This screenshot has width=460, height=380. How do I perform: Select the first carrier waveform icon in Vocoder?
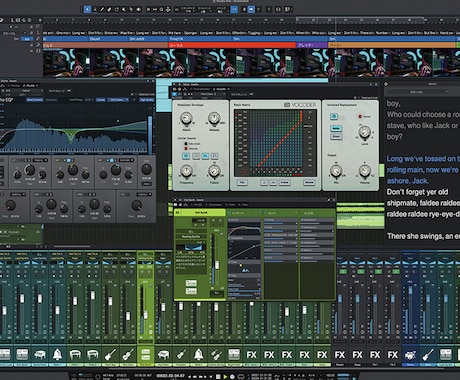pyautogui.click(x=186, y=156)
